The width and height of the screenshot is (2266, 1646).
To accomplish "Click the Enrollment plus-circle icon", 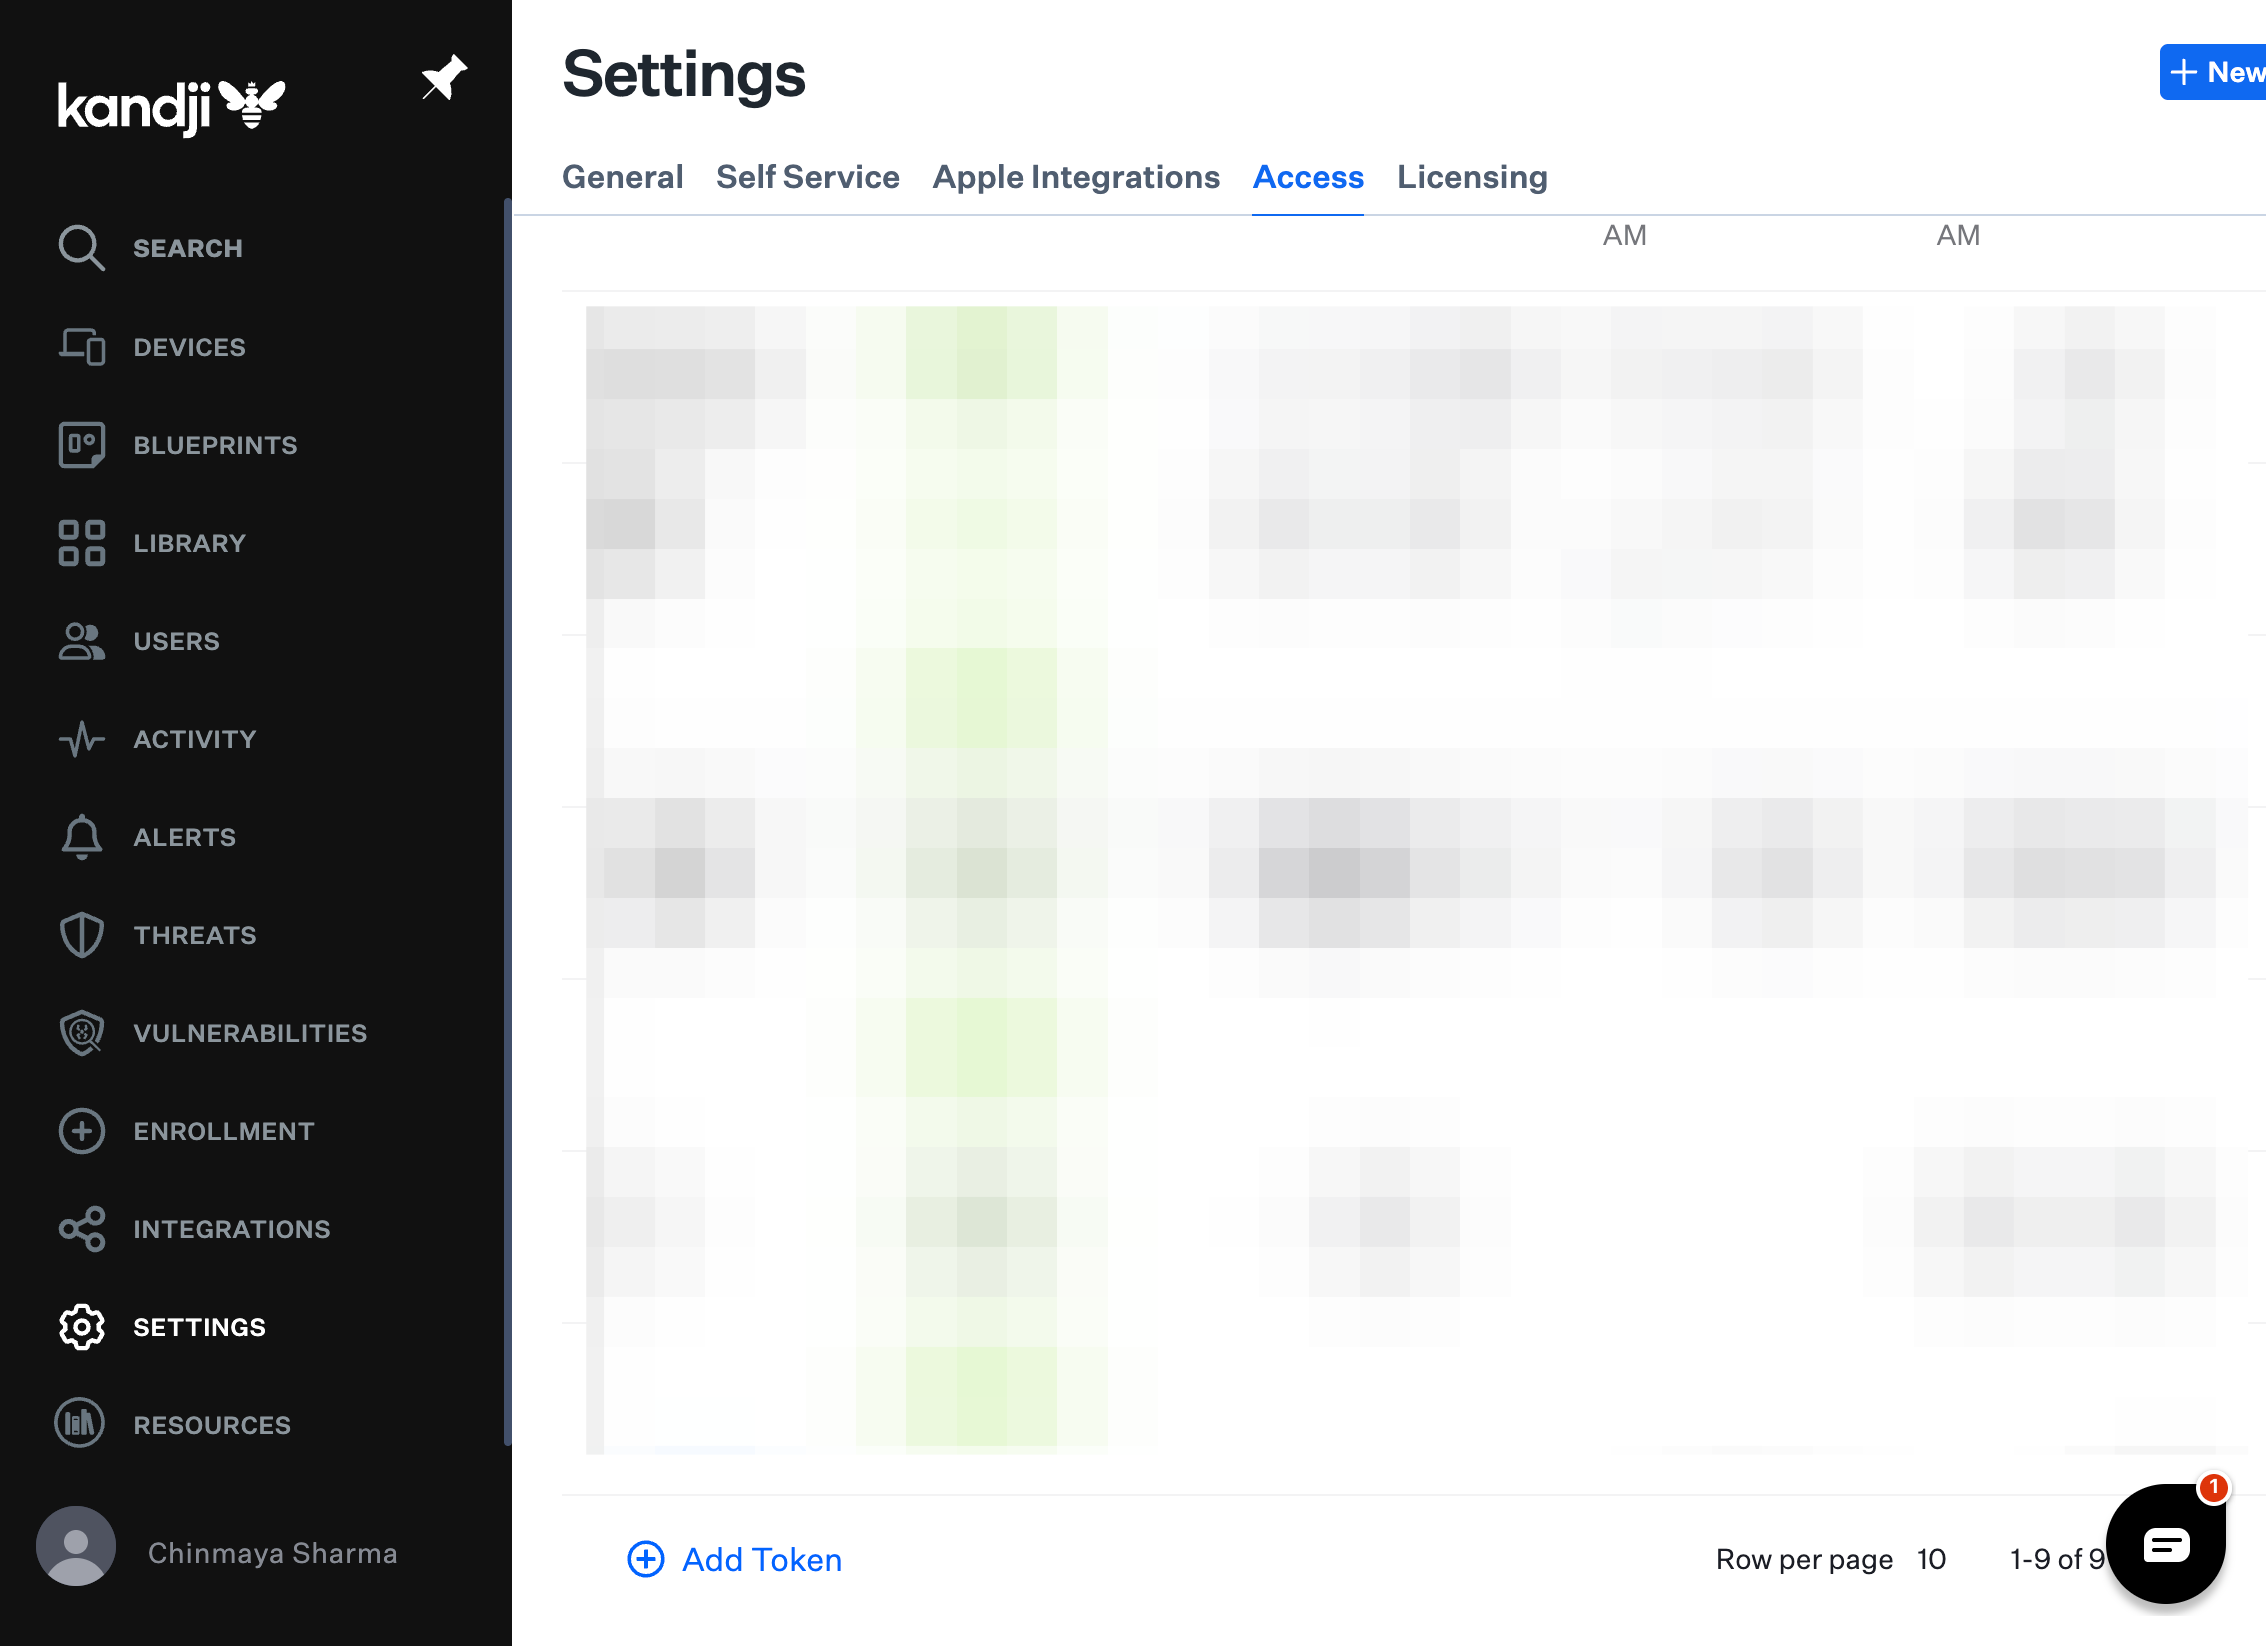I will (x=81, y=1131).
